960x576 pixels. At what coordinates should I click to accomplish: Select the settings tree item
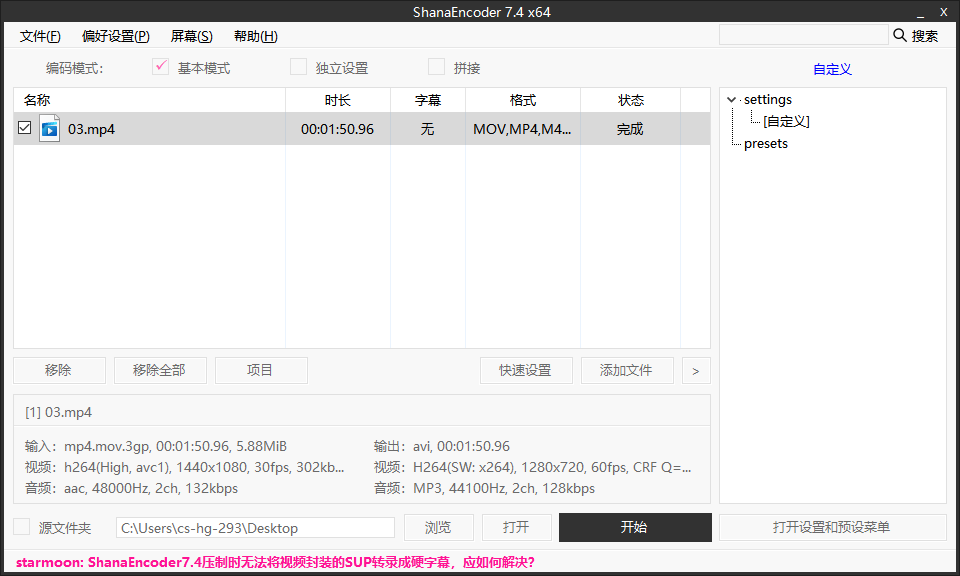pyautogui.click(x=768, y=99)
